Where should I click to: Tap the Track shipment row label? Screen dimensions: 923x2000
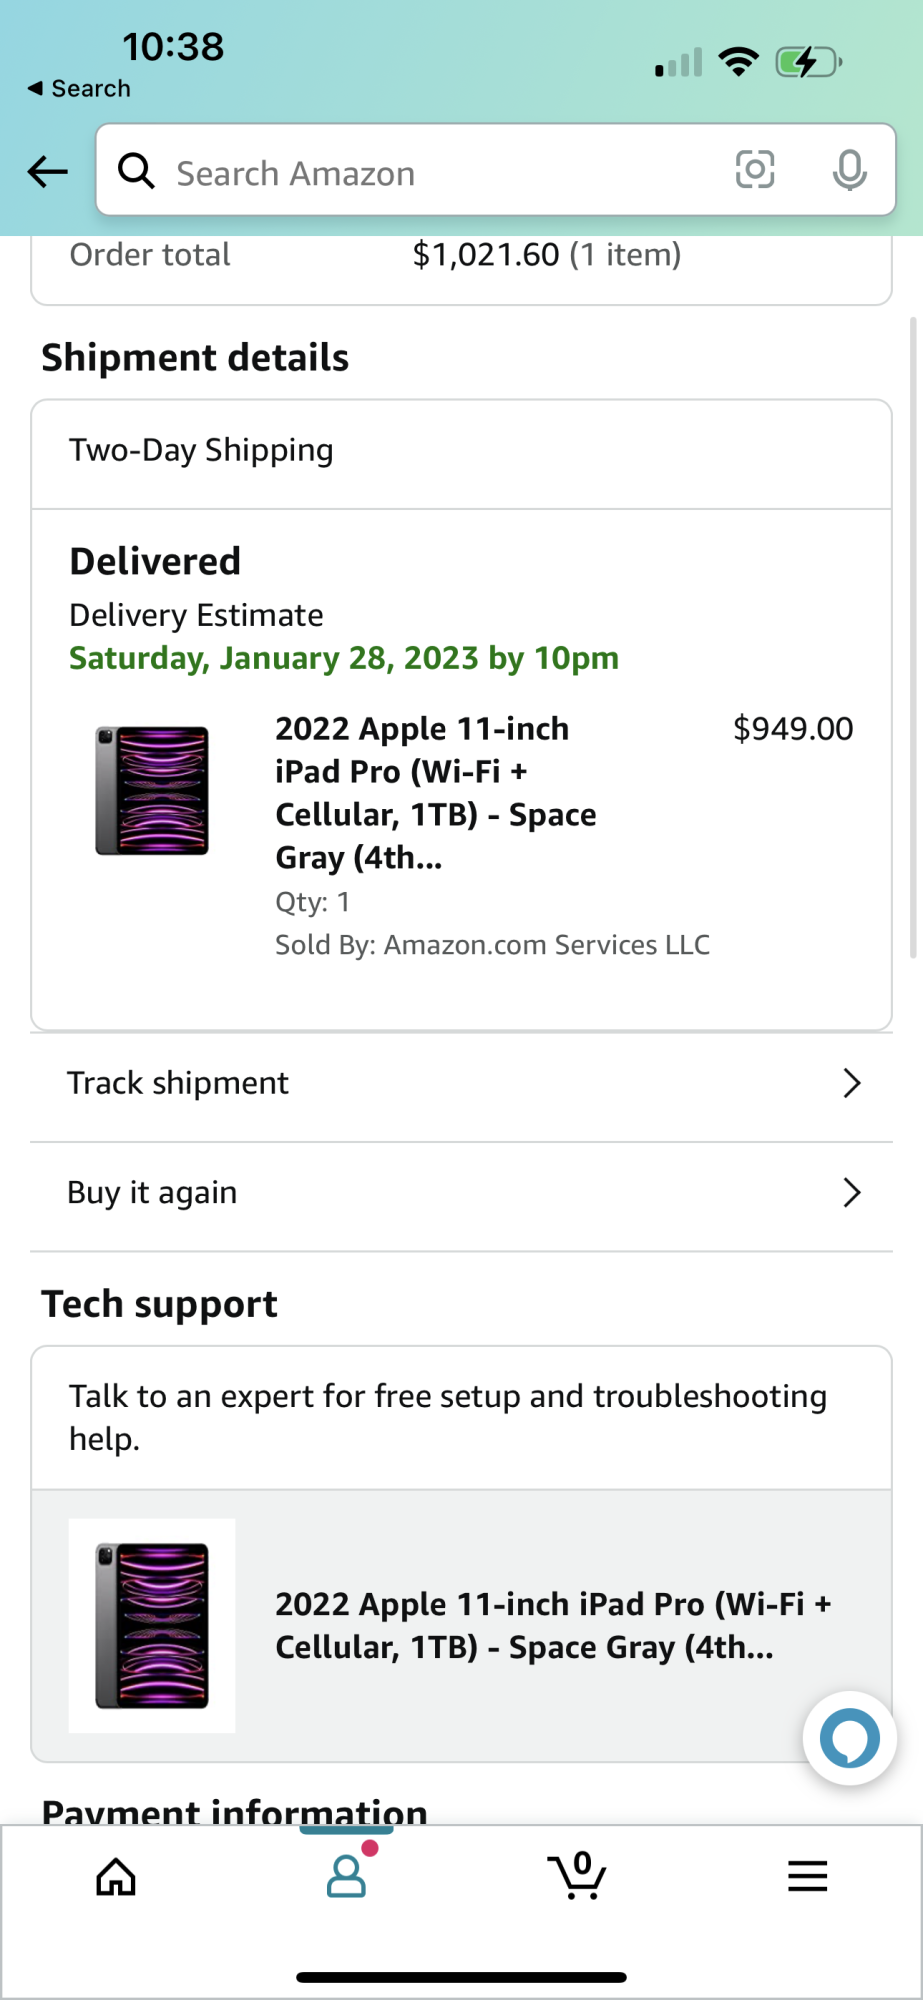click(x=178, y=1083)
